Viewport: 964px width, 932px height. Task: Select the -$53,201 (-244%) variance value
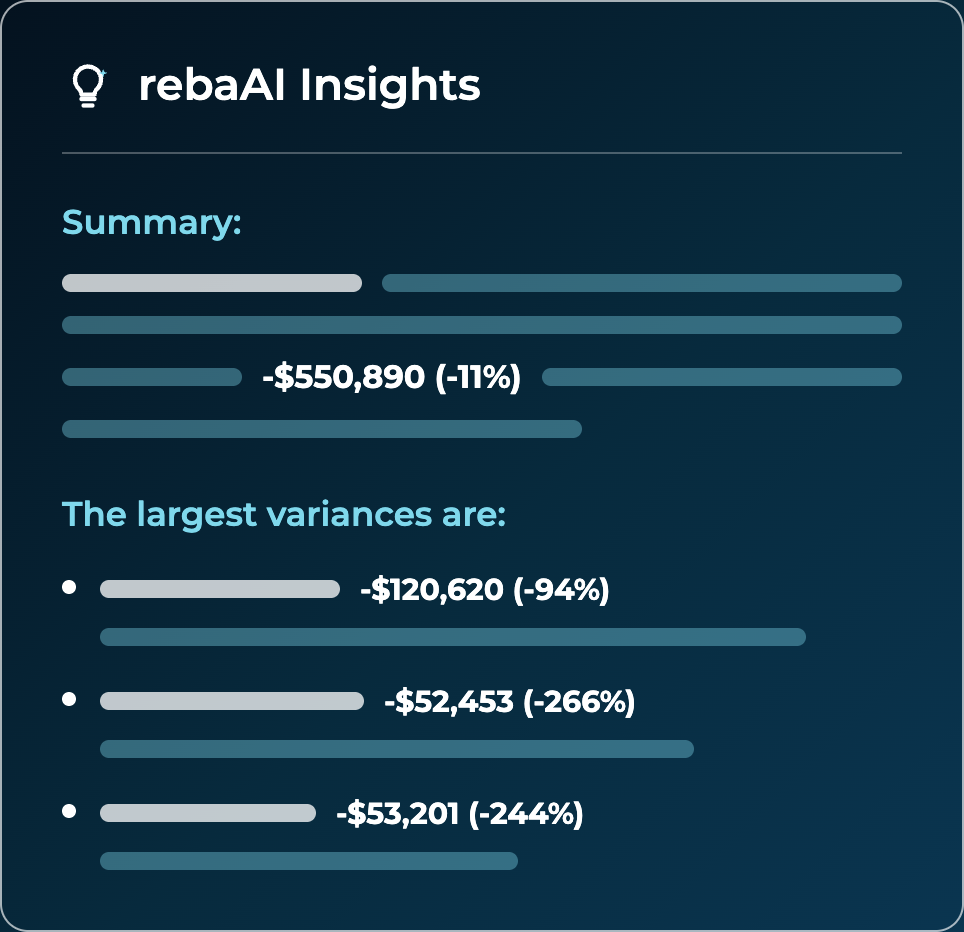[x=459, y=813]
